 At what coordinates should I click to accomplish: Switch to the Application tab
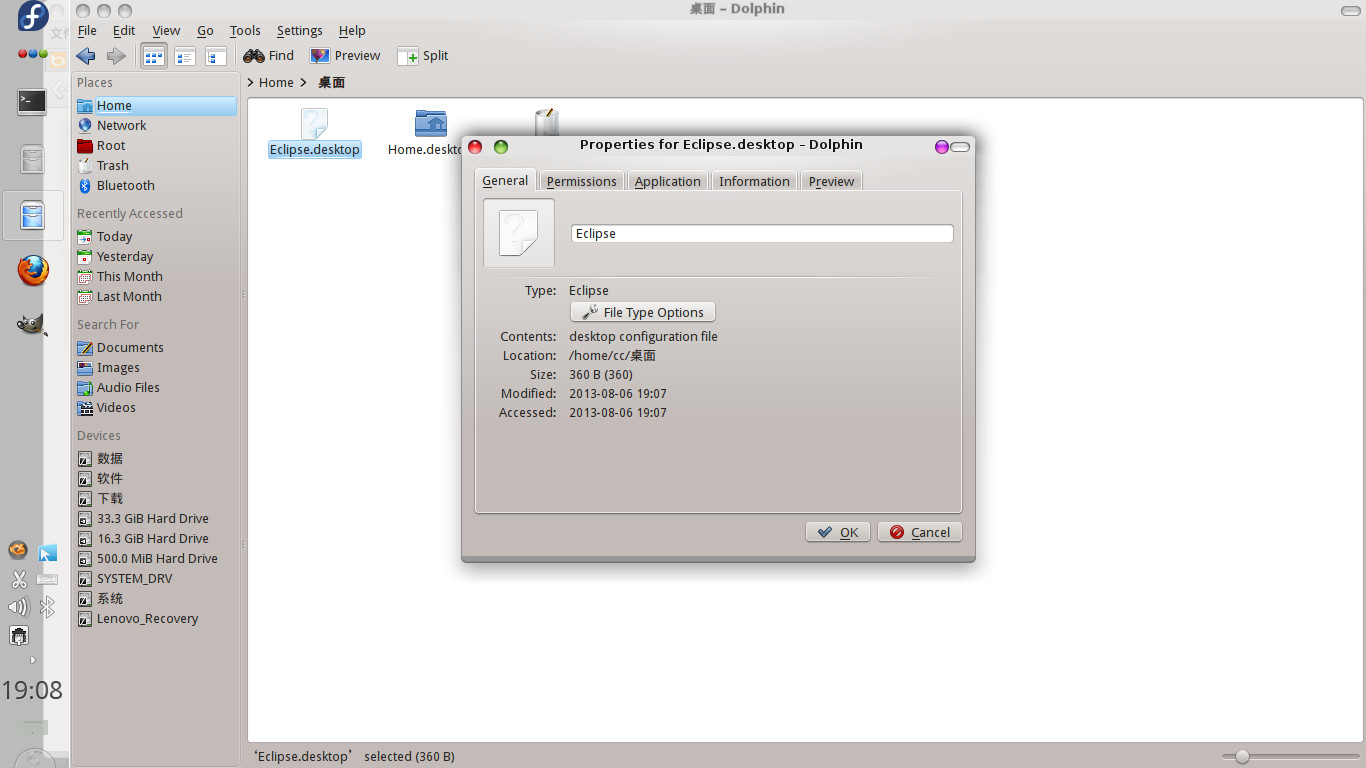click(667, 181)
